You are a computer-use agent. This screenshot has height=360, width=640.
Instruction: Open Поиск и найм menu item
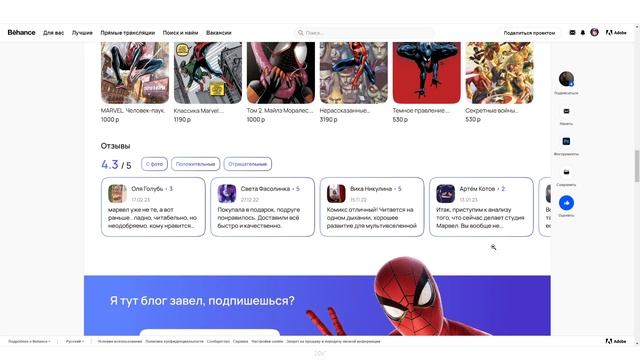(180, 33)
